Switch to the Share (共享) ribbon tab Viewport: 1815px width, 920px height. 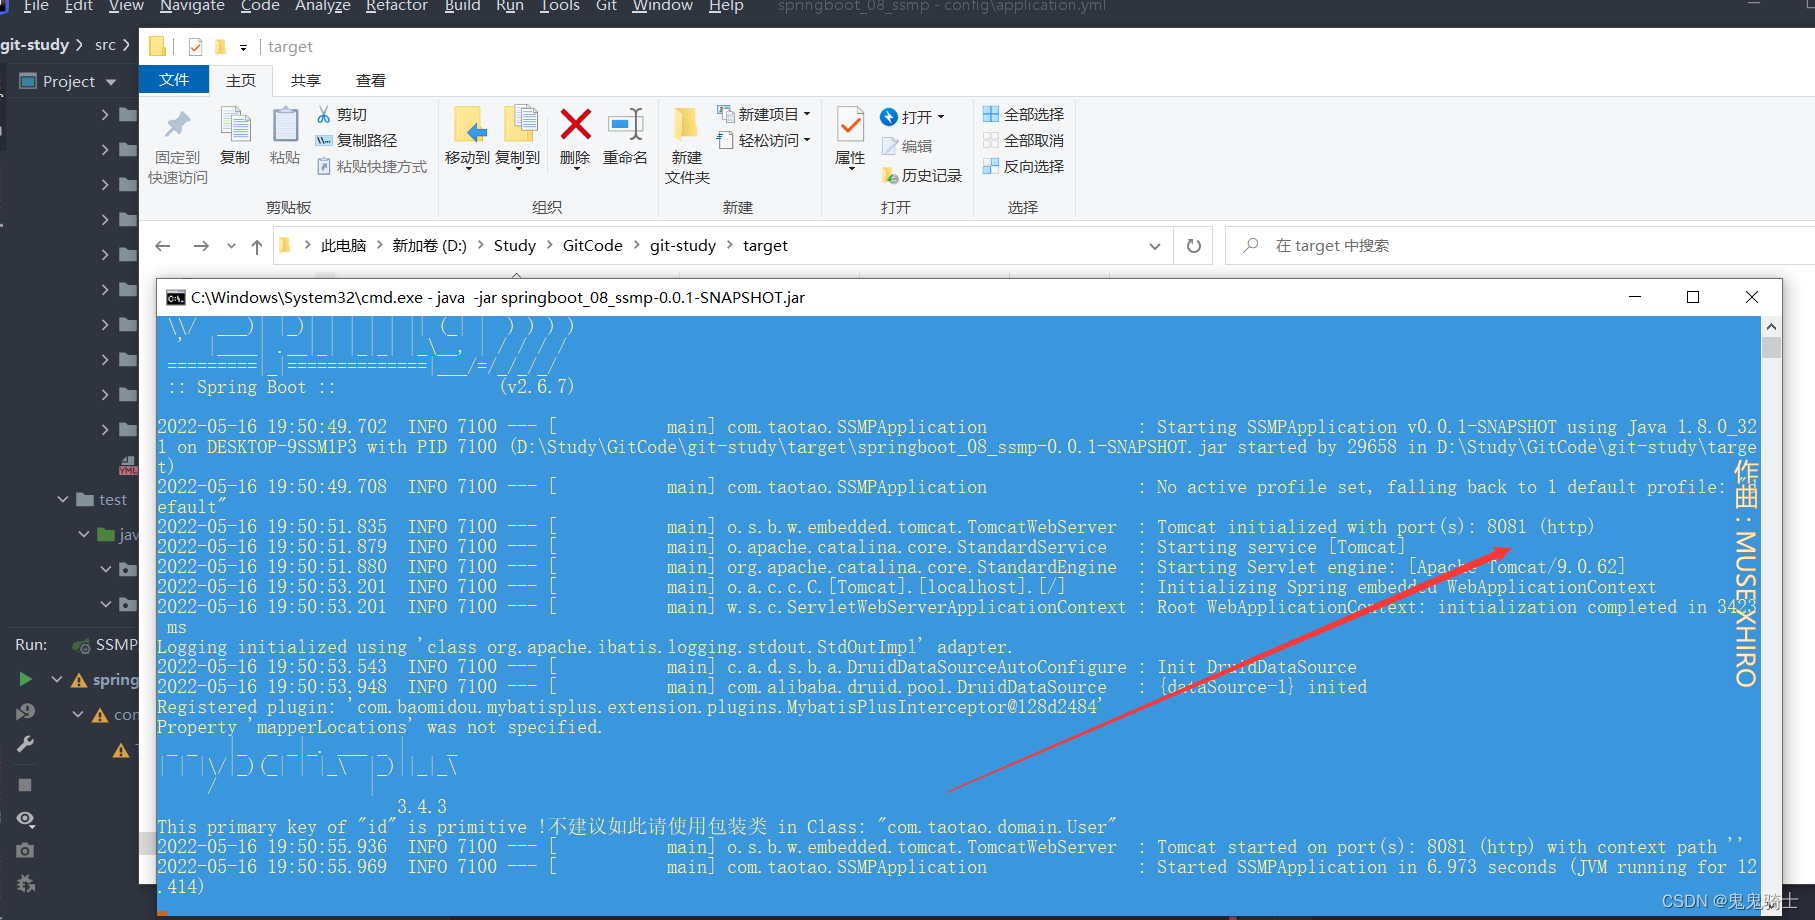click(x=306, y=80)
